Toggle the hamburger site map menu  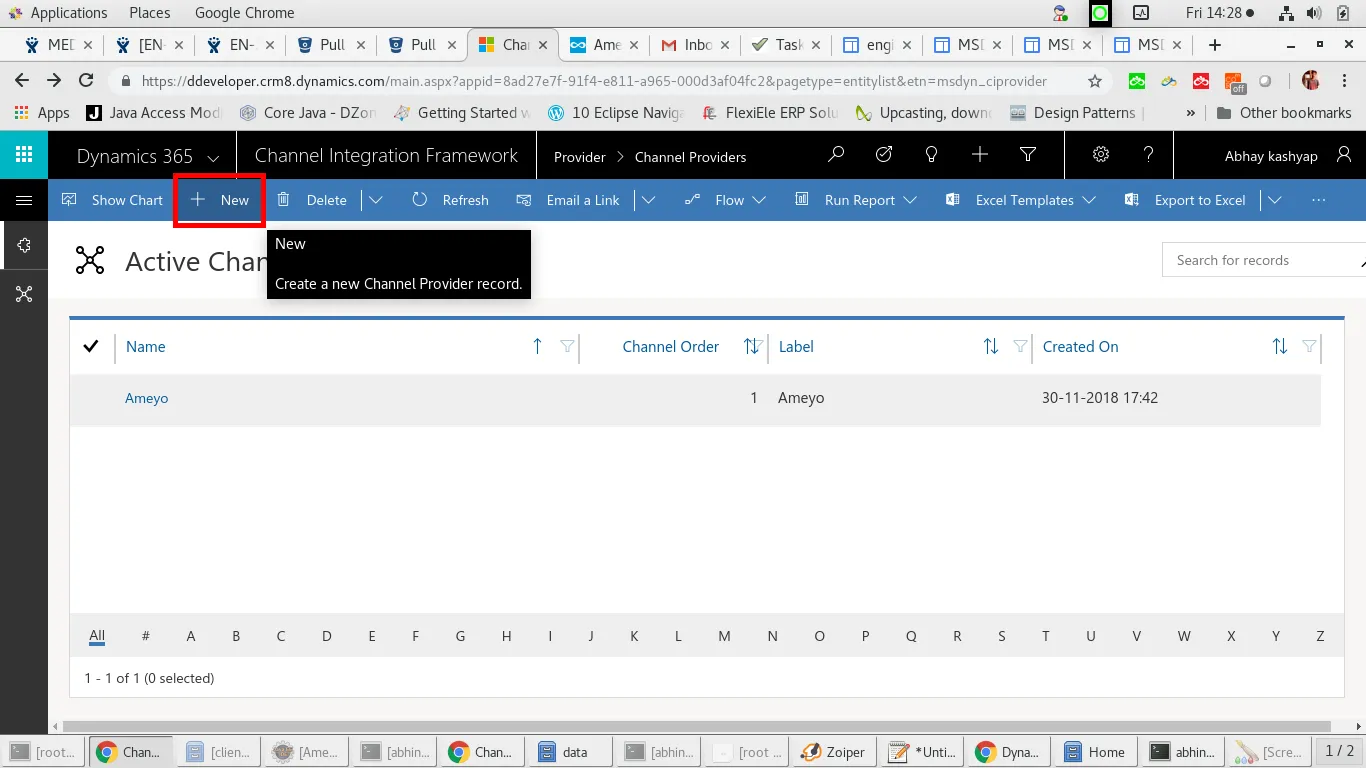(x=24, y=200)
